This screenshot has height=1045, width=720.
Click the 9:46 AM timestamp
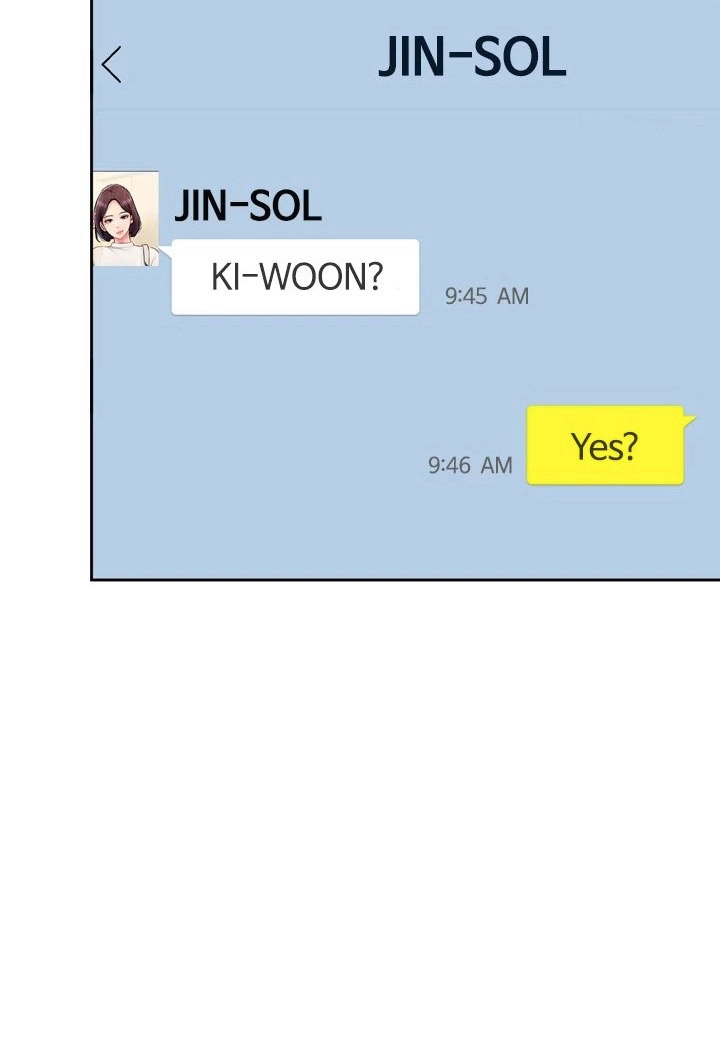[x=470, y=465]
